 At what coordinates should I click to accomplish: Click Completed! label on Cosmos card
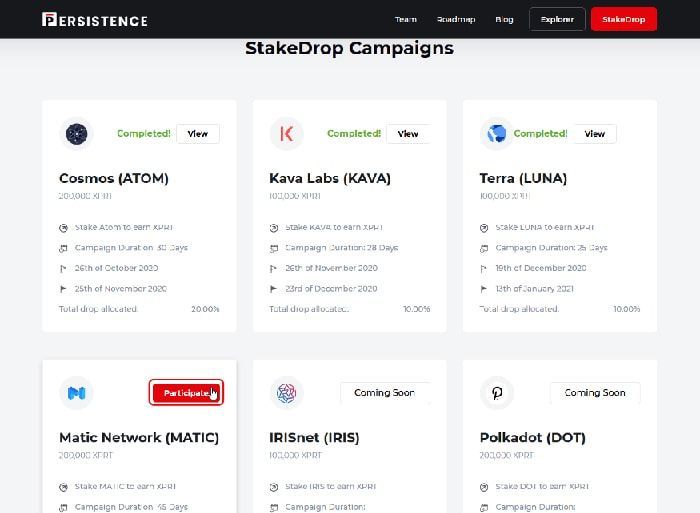click(x=144, y=133)
